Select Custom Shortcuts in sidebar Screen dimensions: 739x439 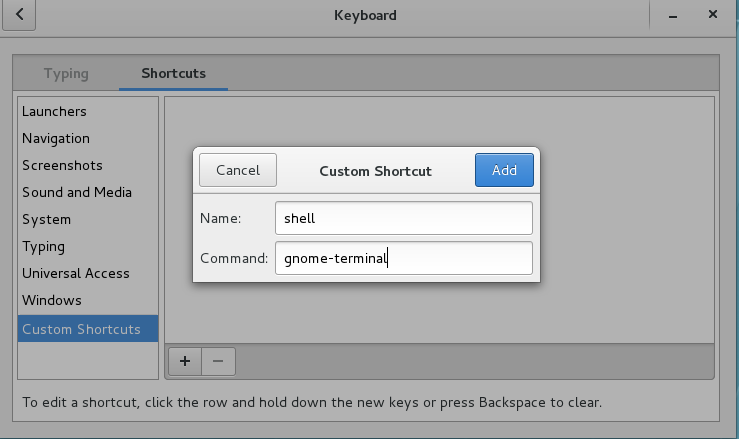81,329
